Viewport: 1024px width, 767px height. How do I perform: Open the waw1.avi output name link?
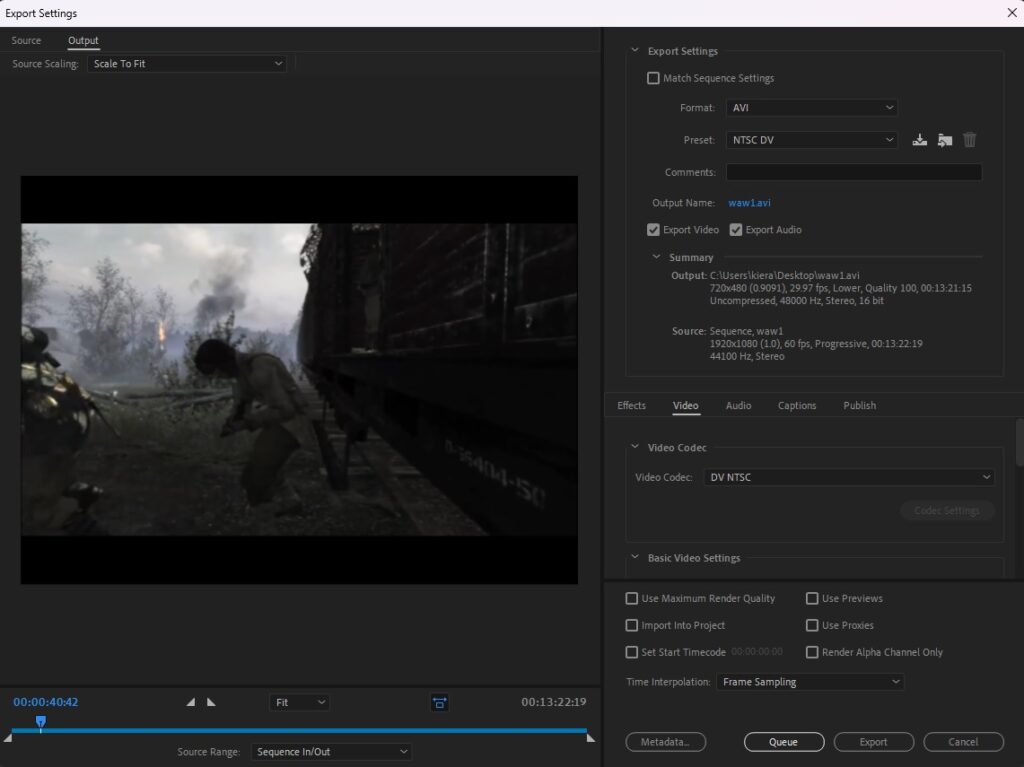click(749, 203)
